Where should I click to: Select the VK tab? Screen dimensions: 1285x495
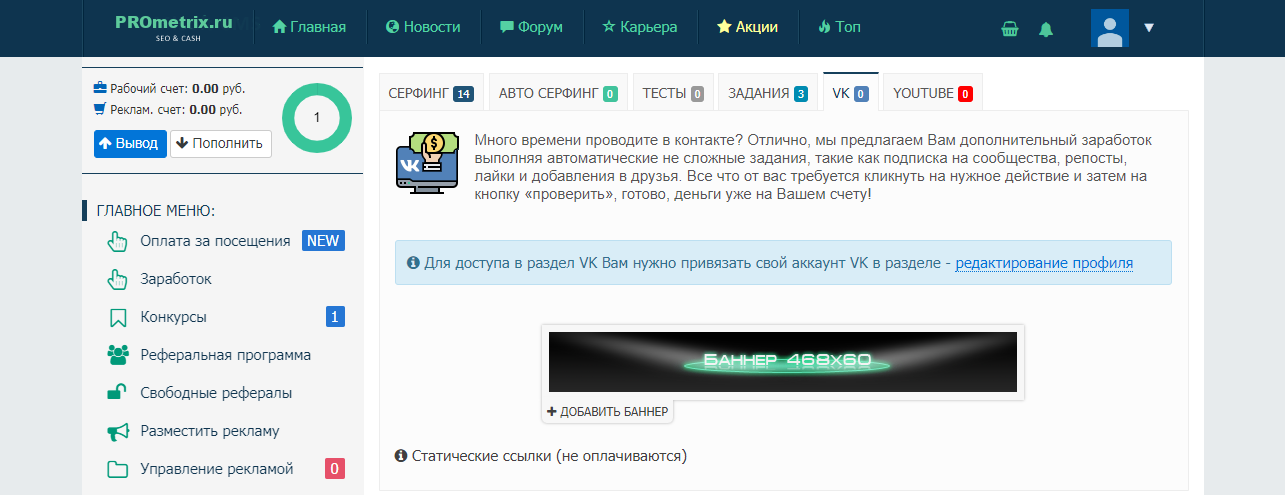point(850,93)
